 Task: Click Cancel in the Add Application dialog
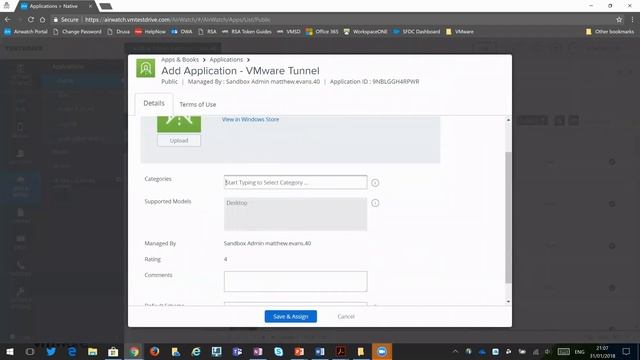[x=346, y=316]
